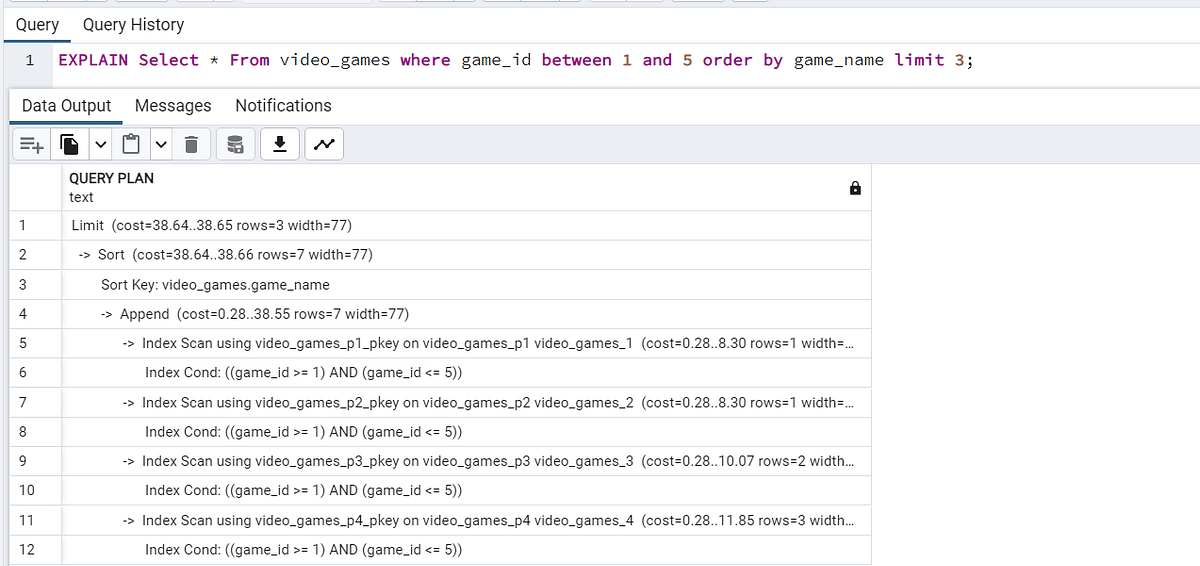The height and width of the screenshot is (566, 1200).
Task: Open the Graph Visualiser icon
Action: click(x=323, y=146)
